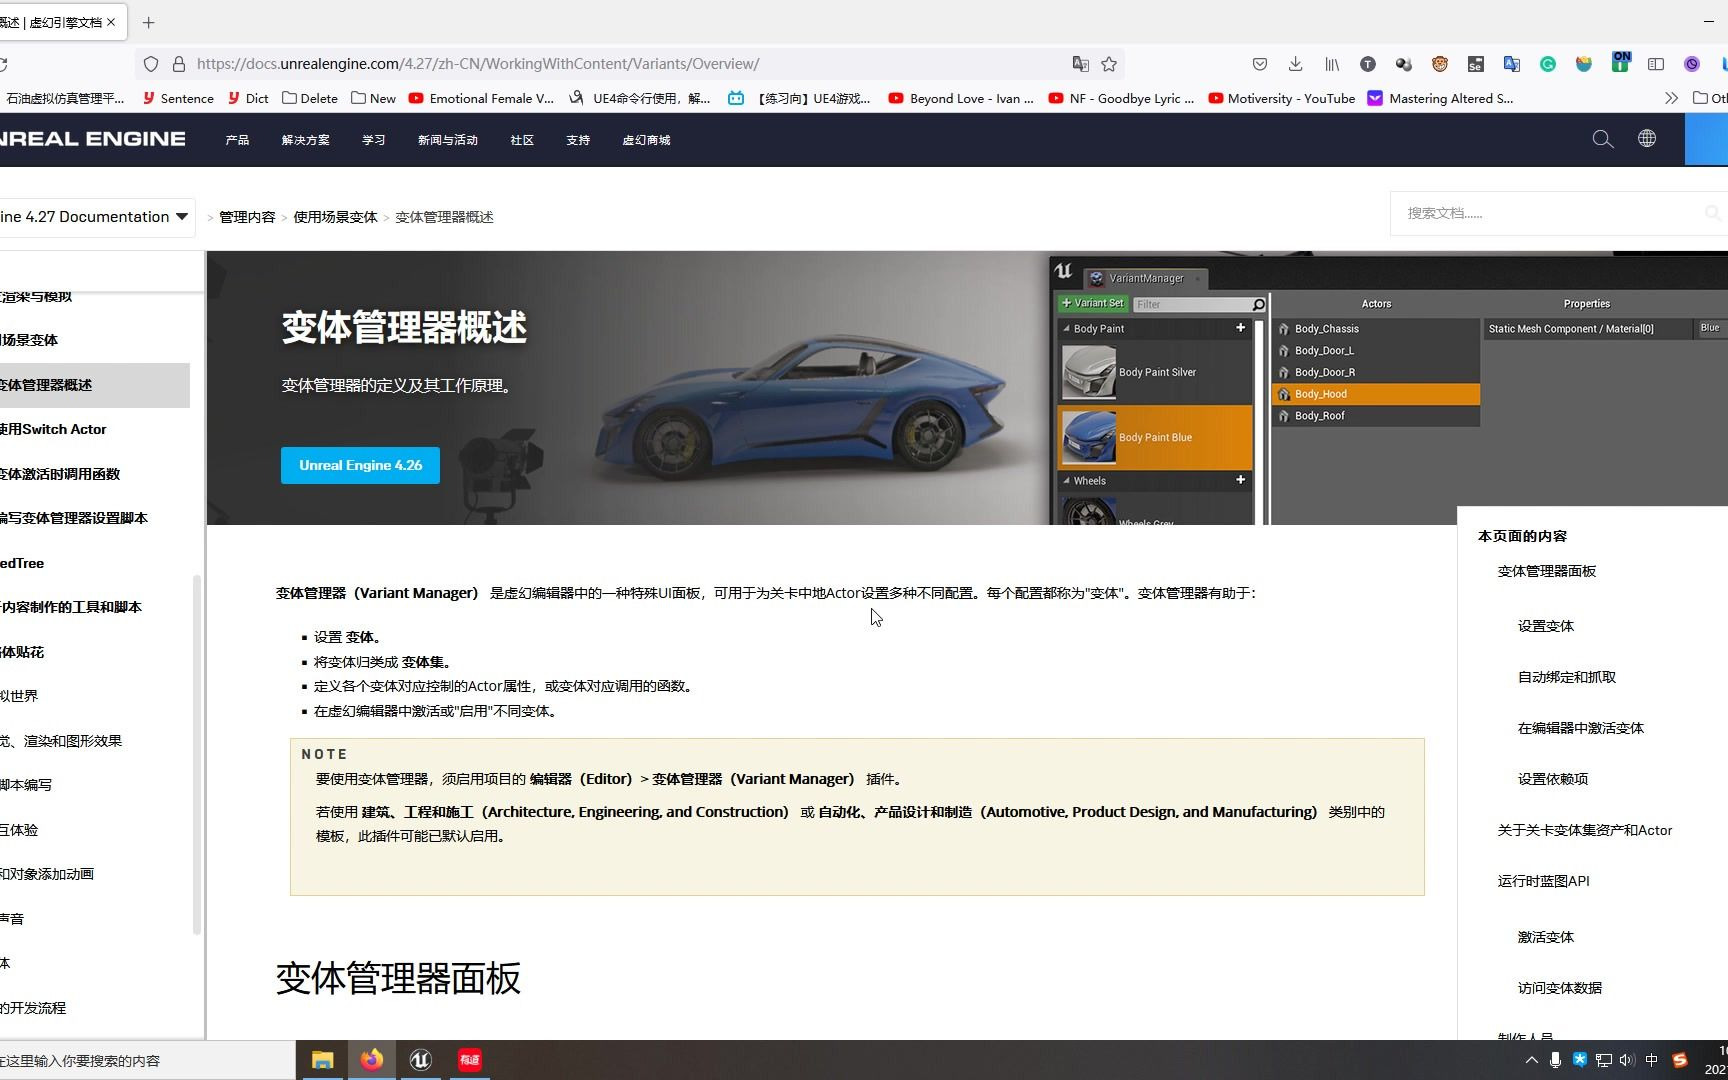Open the 学习 navigation menu
Viewport: 1728px width, 1080px height.
tap(373, 140)
